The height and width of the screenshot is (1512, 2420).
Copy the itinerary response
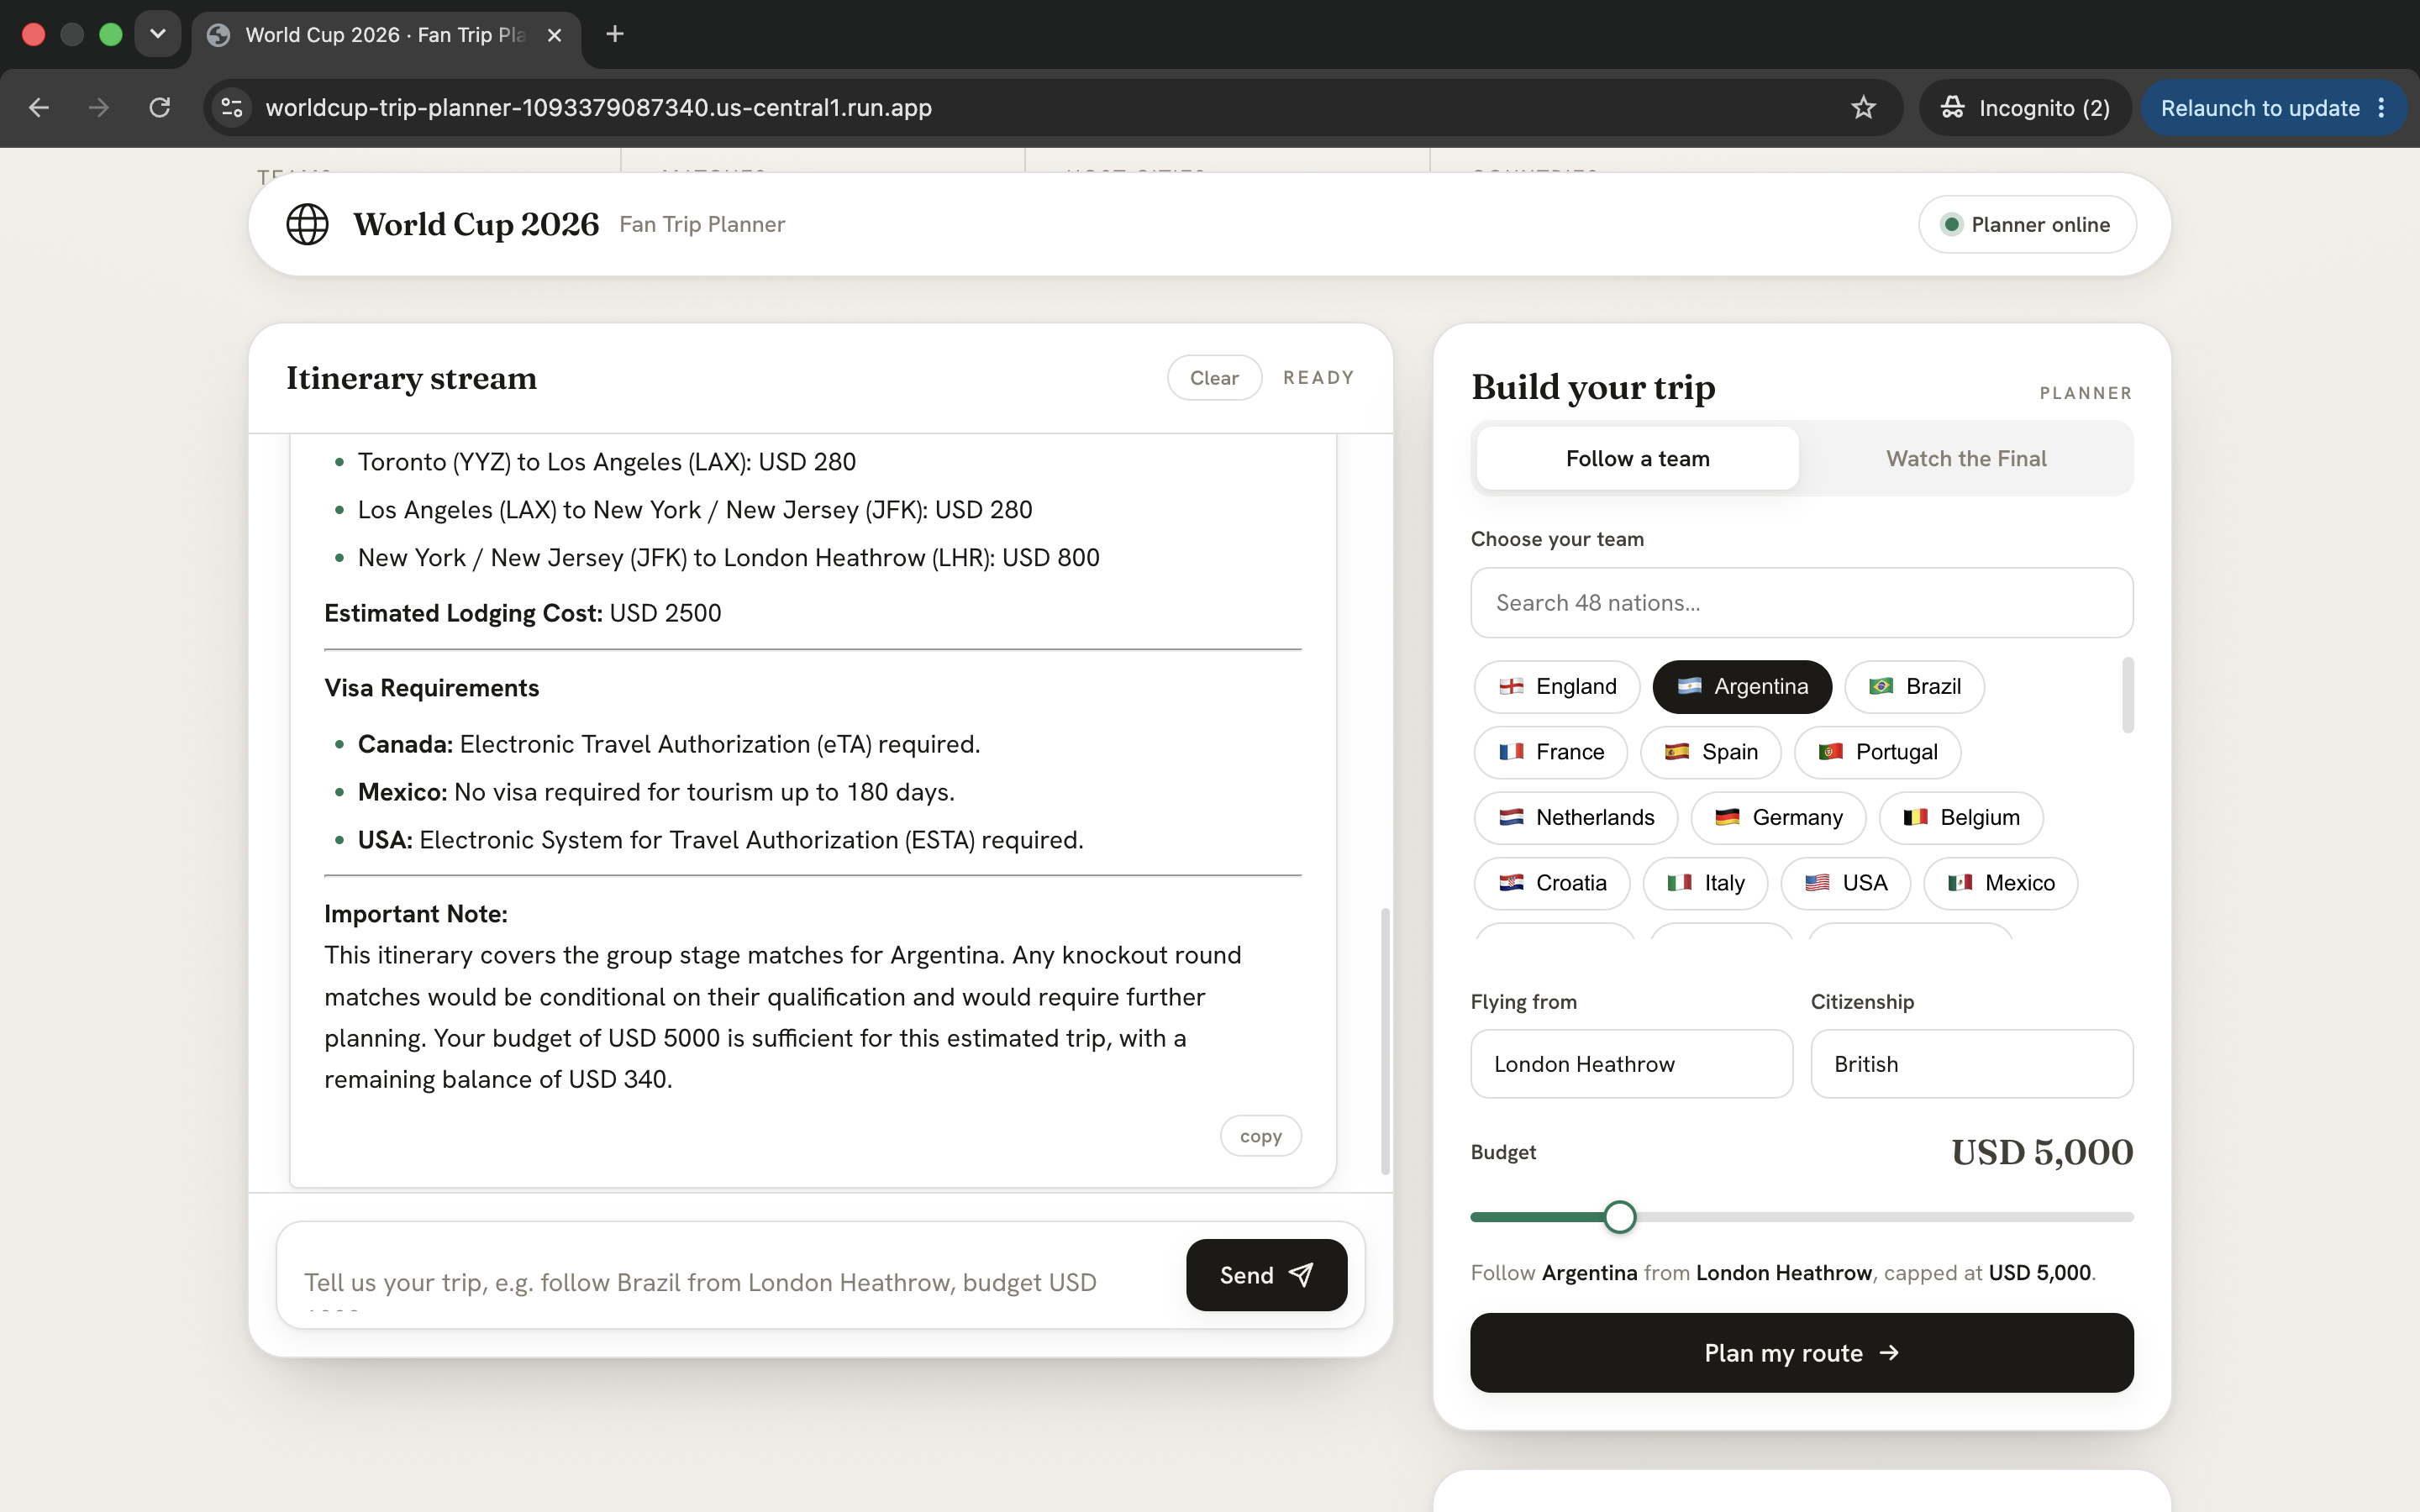click(x=1260, y=1136)
